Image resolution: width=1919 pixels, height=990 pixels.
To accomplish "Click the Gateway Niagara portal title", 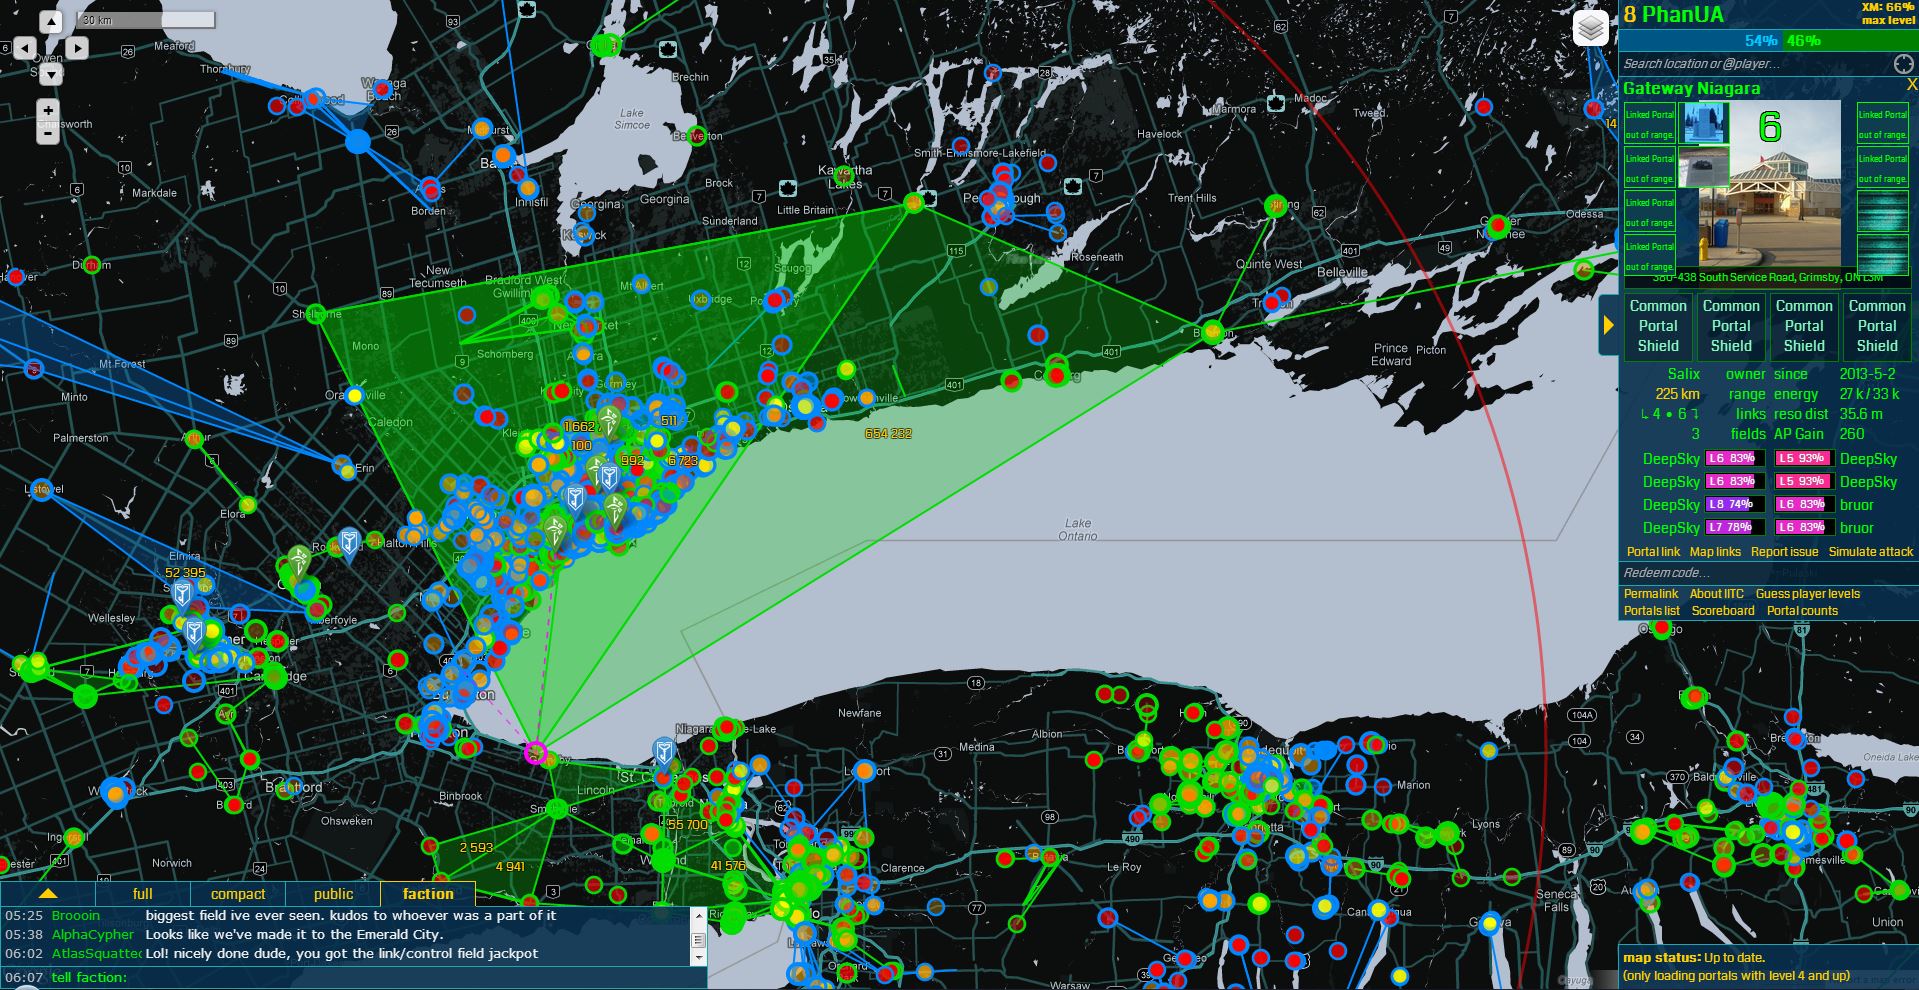I will pos(1692,88).
